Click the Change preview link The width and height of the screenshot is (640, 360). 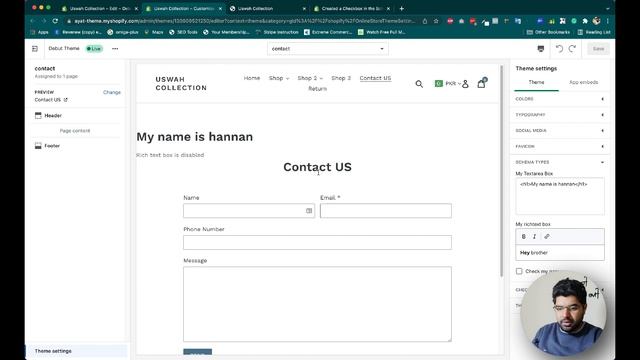(x=112, y=92)
